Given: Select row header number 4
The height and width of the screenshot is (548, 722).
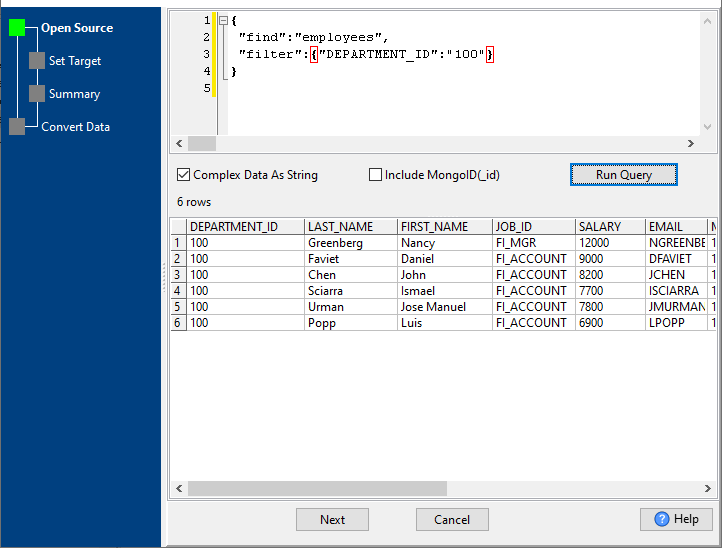Looking at the screenshot, I should pos(178,291).
